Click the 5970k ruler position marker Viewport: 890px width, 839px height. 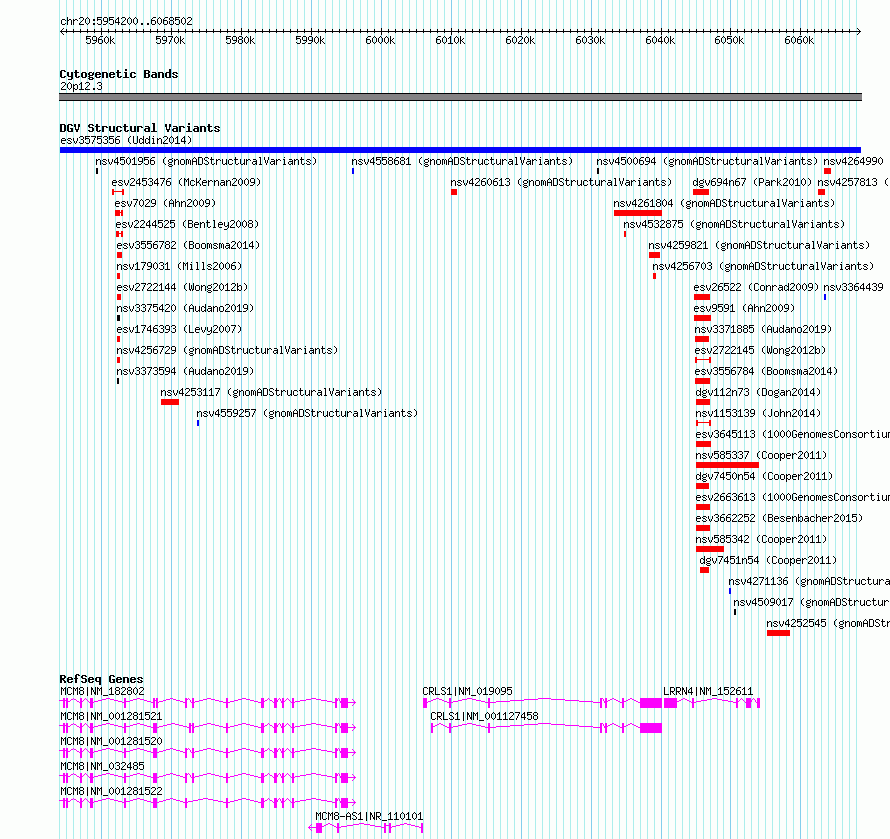[x=170, y=40]
